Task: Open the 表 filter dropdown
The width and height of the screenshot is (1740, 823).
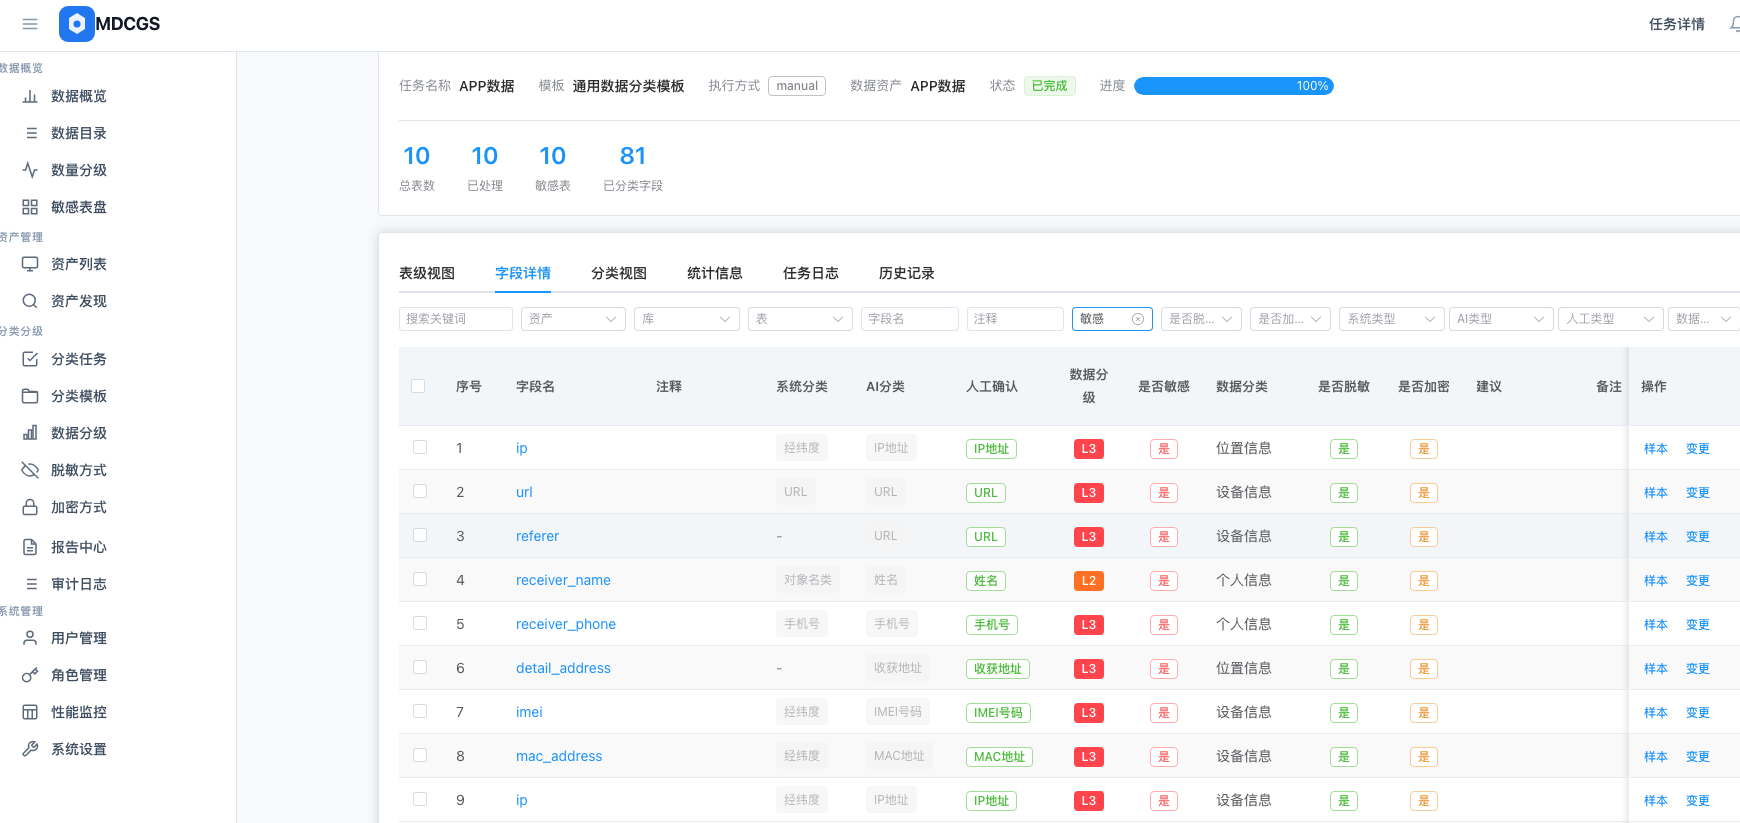Action: point(800,319)
